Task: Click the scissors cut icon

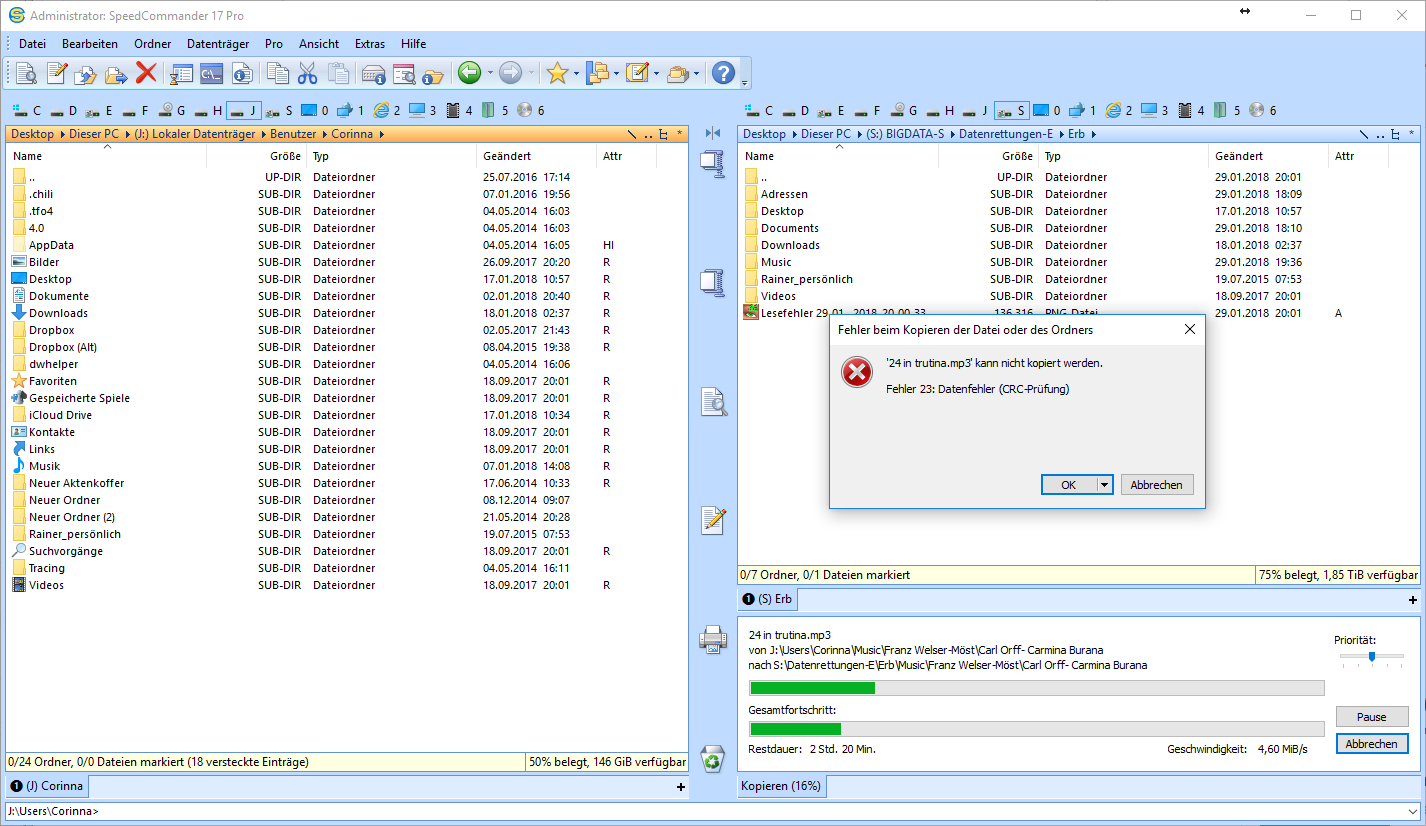Action: click(307, 73)
